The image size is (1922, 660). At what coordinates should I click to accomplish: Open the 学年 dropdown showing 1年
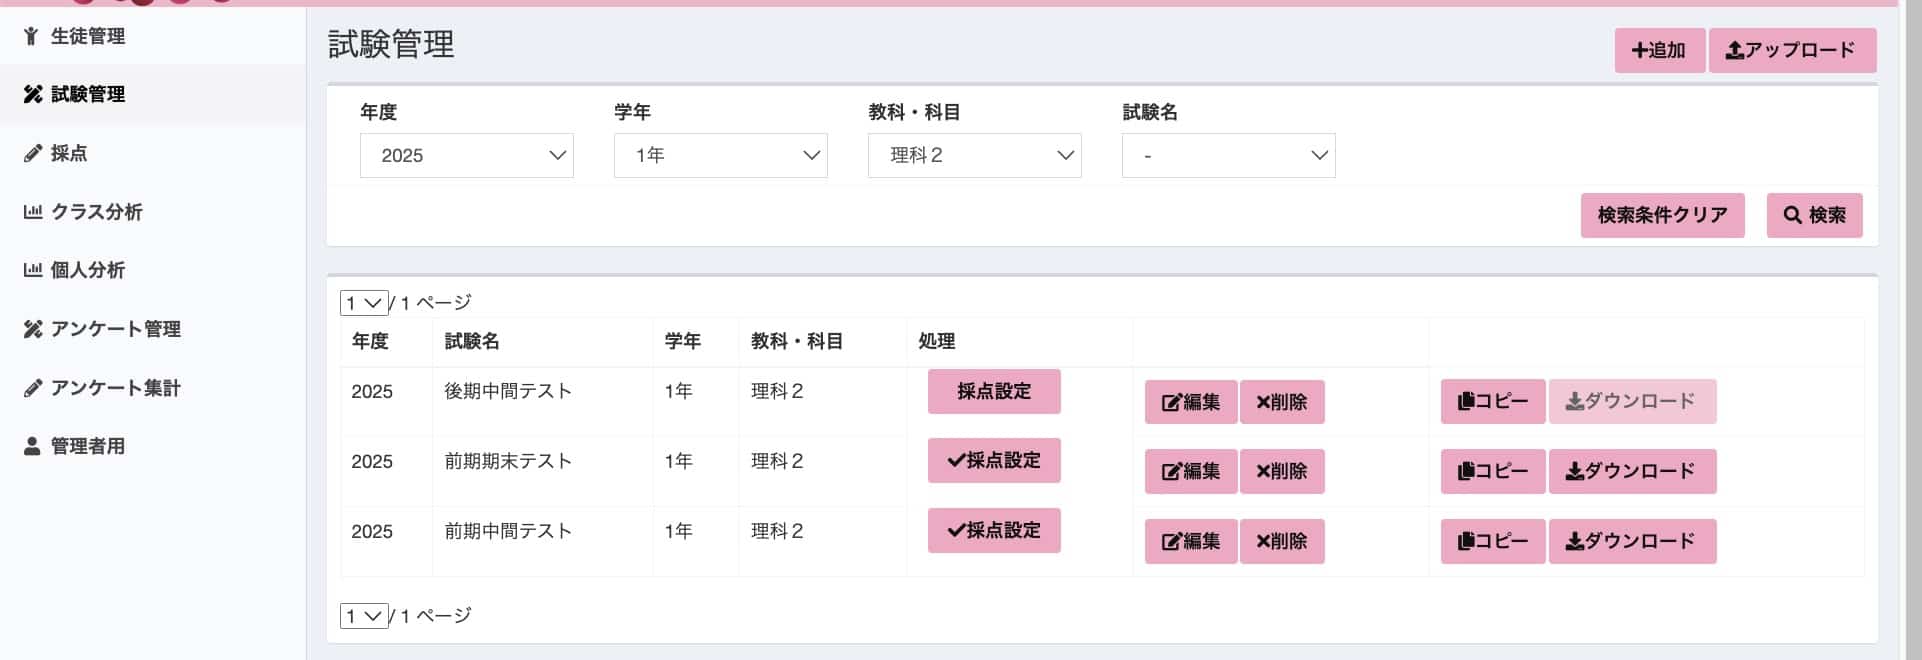(x=720, y=155)
